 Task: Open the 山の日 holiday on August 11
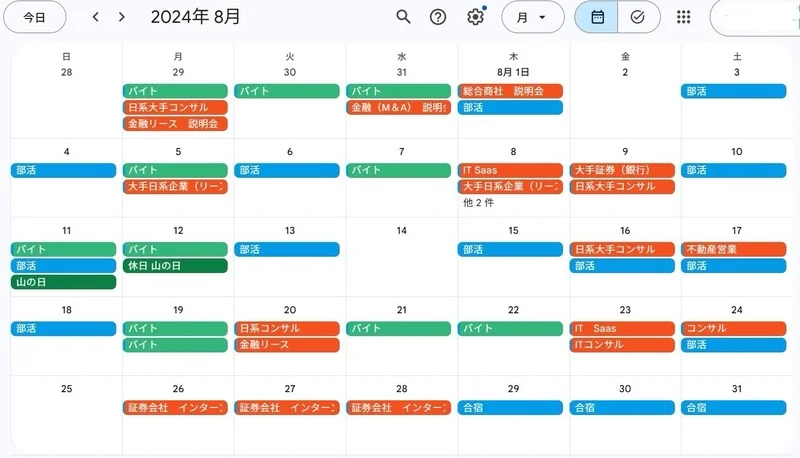pyautogui.click(x=63, y=282)
